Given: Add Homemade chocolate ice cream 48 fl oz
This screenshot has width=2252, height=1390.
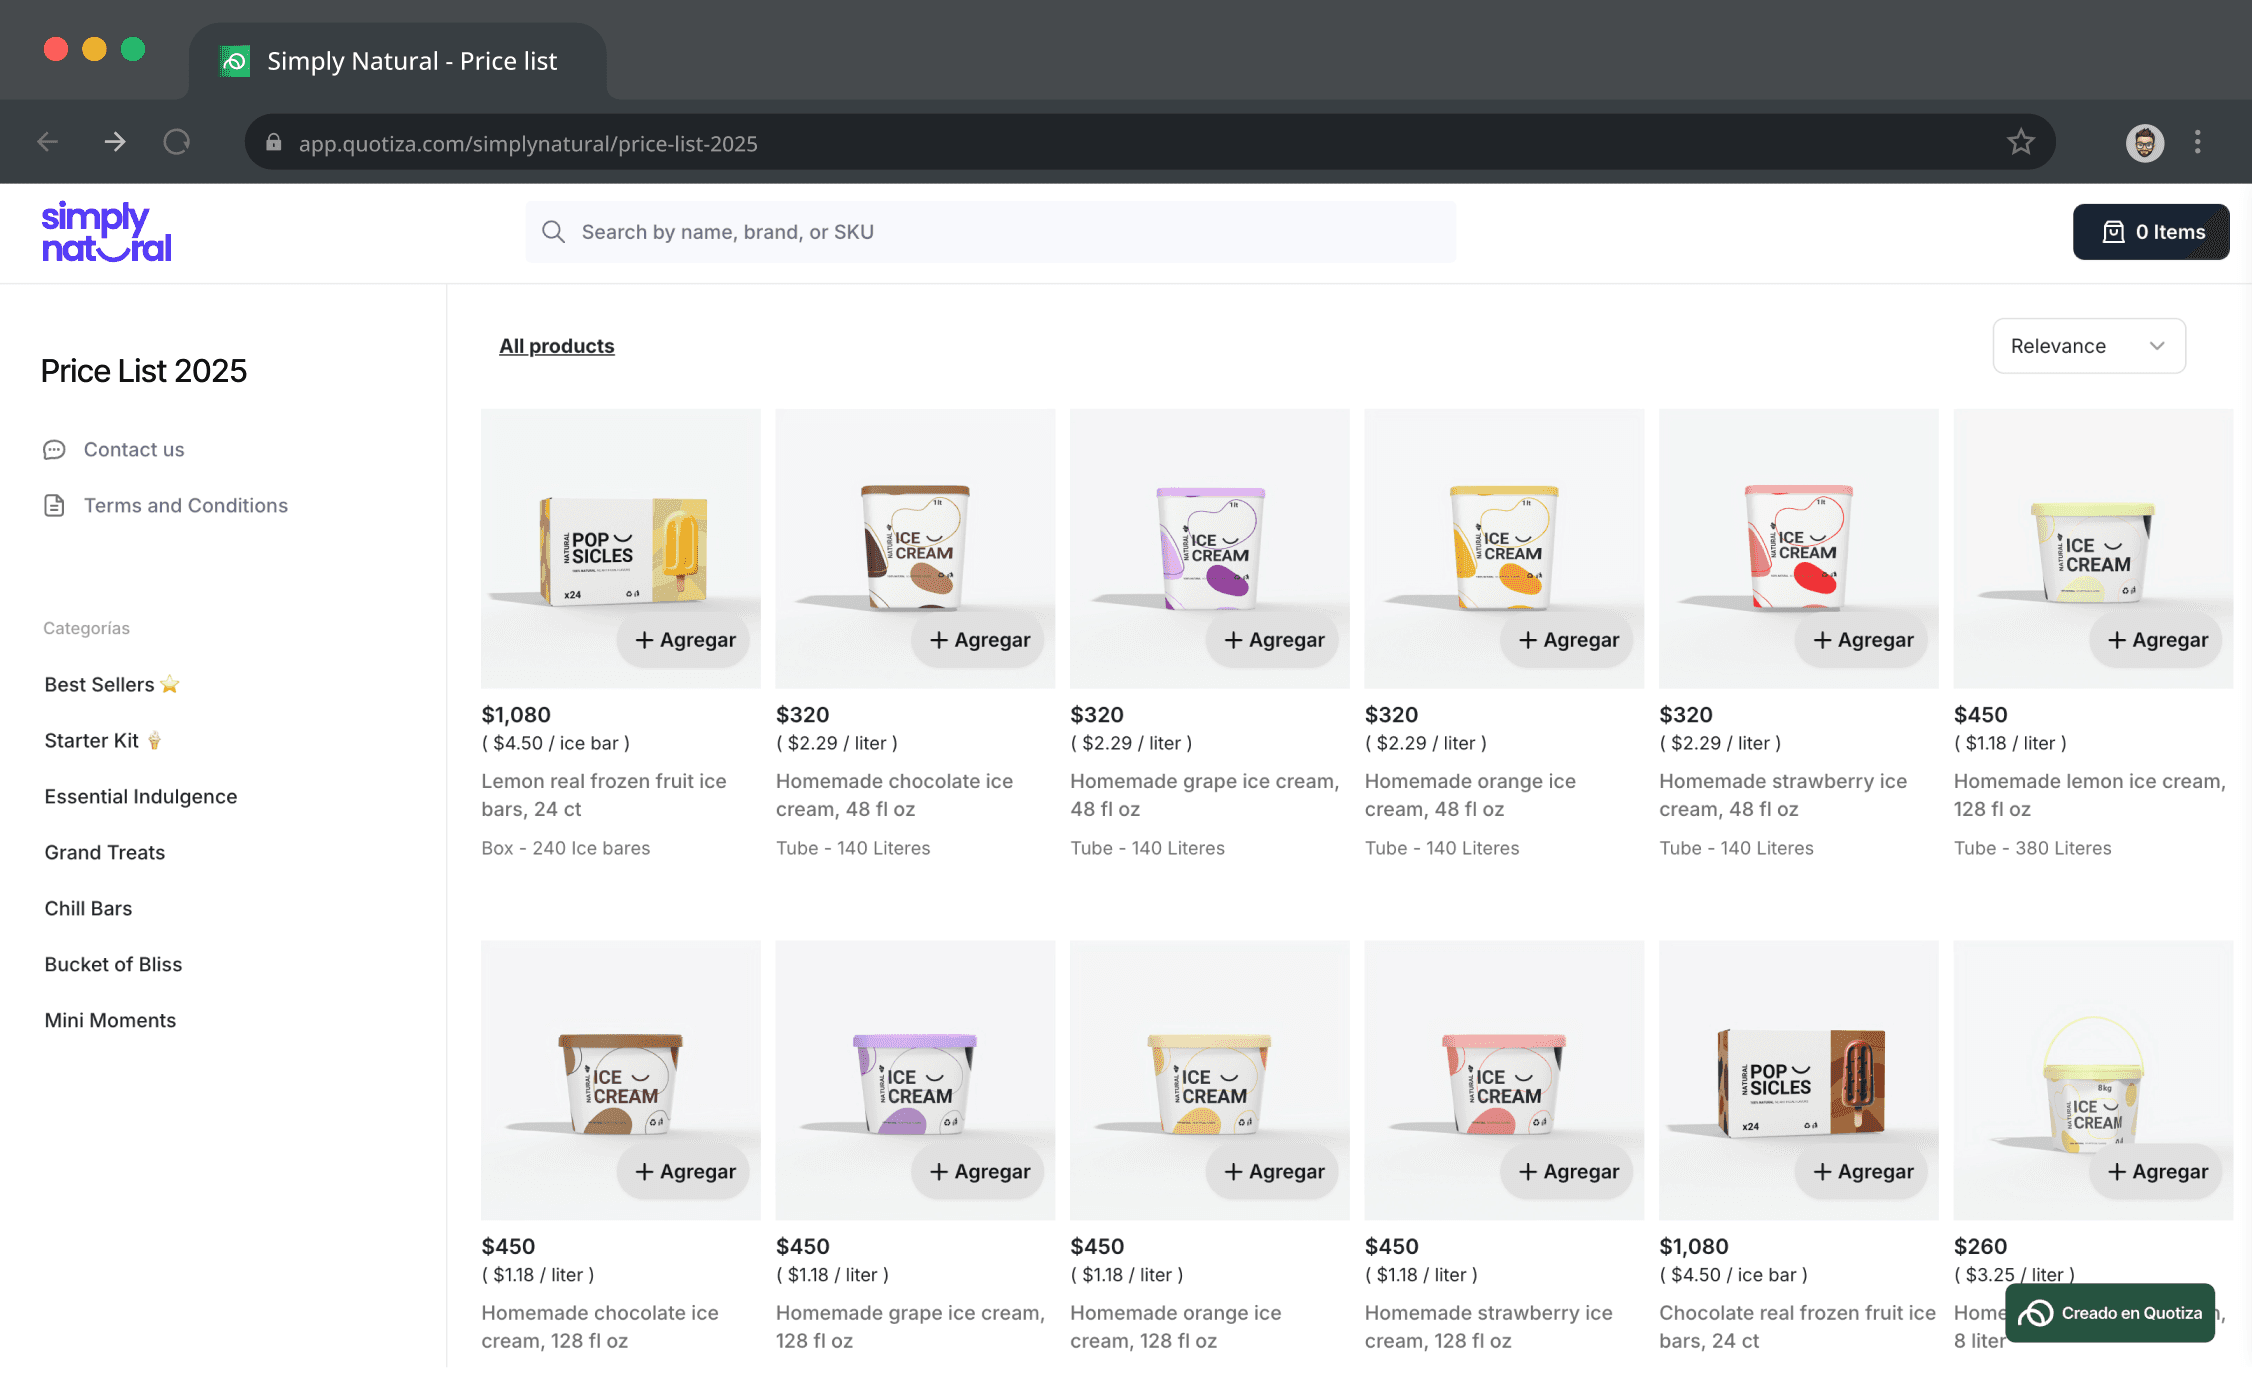Looking at the screenshot, I should pyautogui.click(x=979, y=640).
